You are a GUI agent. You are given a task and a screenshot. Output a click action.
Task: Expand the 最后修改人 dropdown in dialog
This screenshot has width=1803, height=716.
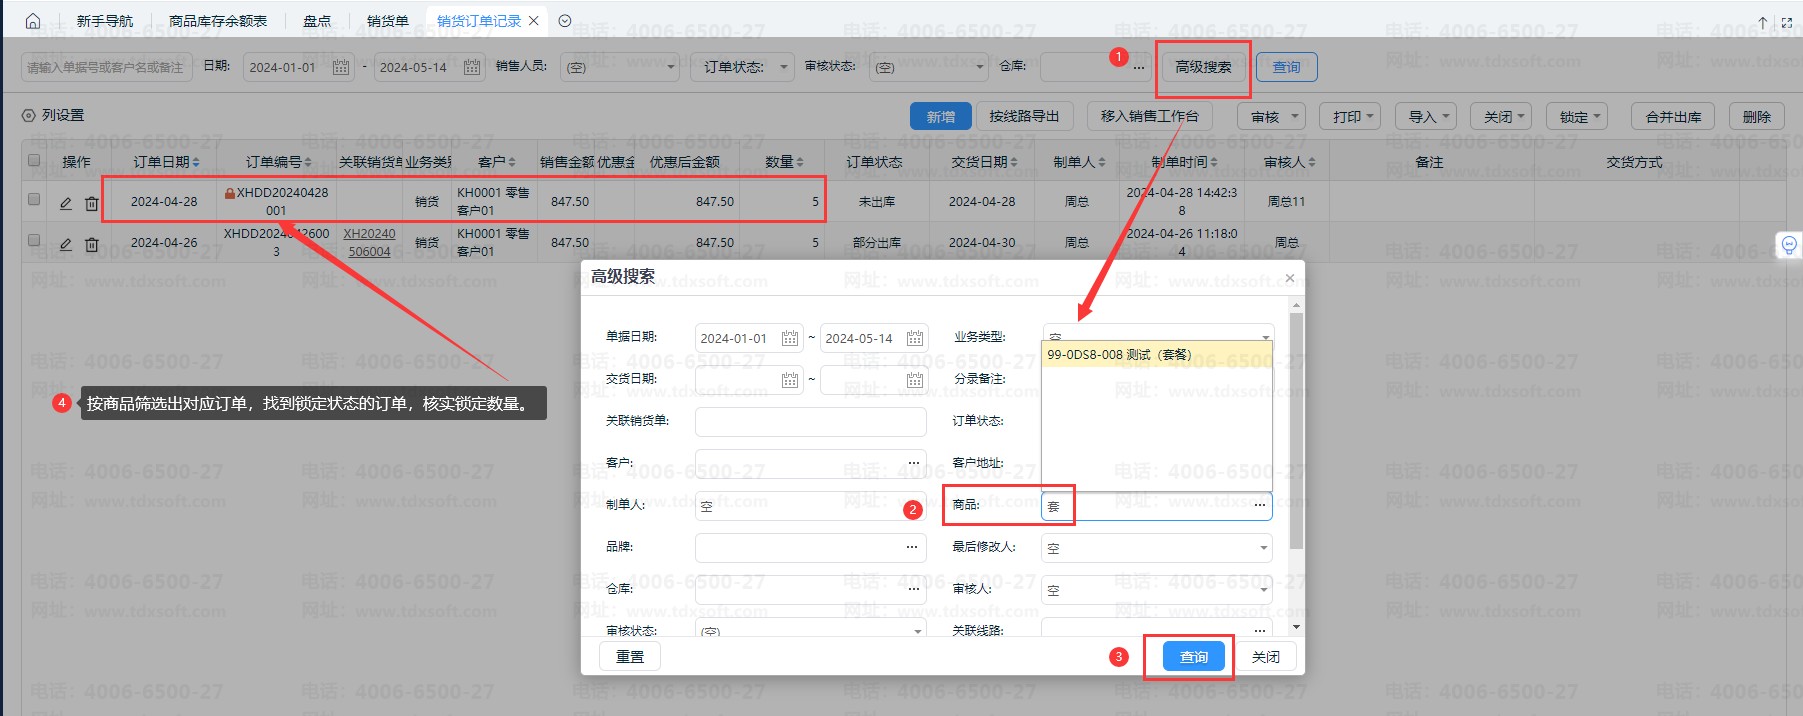pyautogui.click(x=1263, y=548)
